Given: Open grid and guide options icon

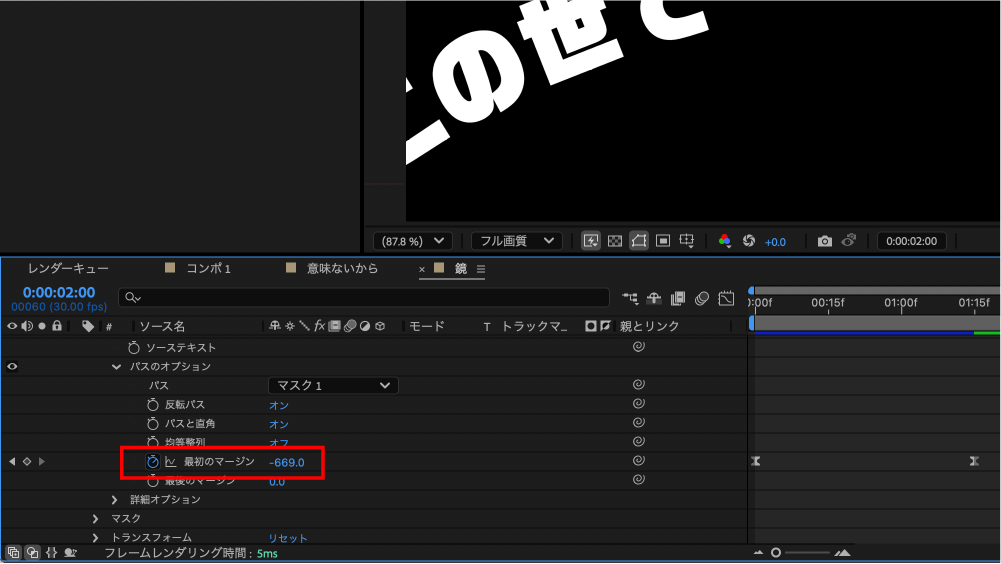Looking at the screenshot, I should pos(687,241).
